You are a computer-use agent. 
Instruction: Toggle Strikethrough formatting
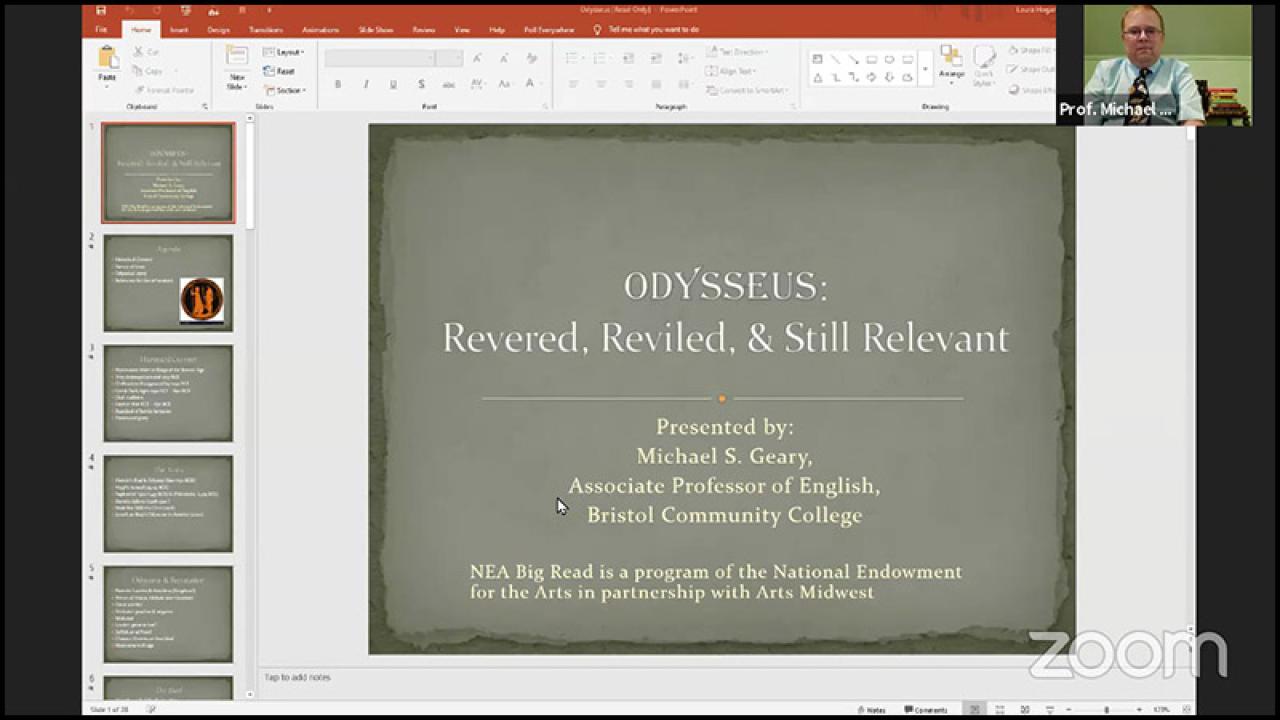tap(449, 84)
